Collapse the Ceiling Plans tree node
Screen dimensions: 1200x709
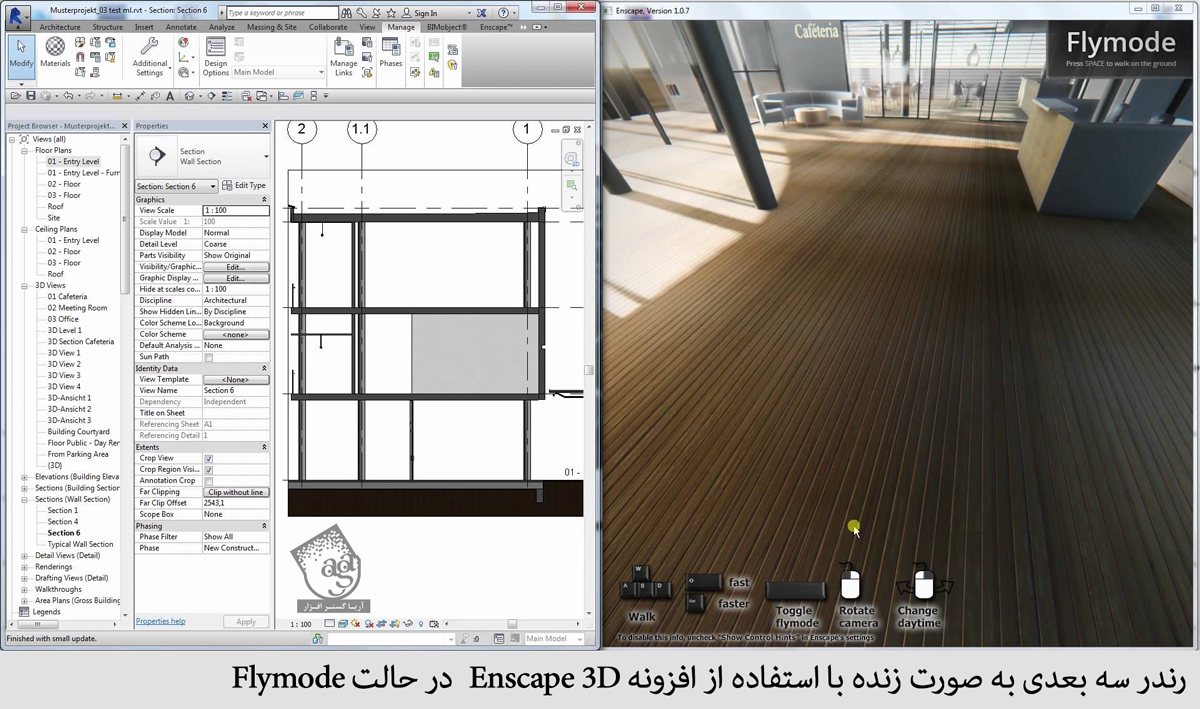coord(24,229)
